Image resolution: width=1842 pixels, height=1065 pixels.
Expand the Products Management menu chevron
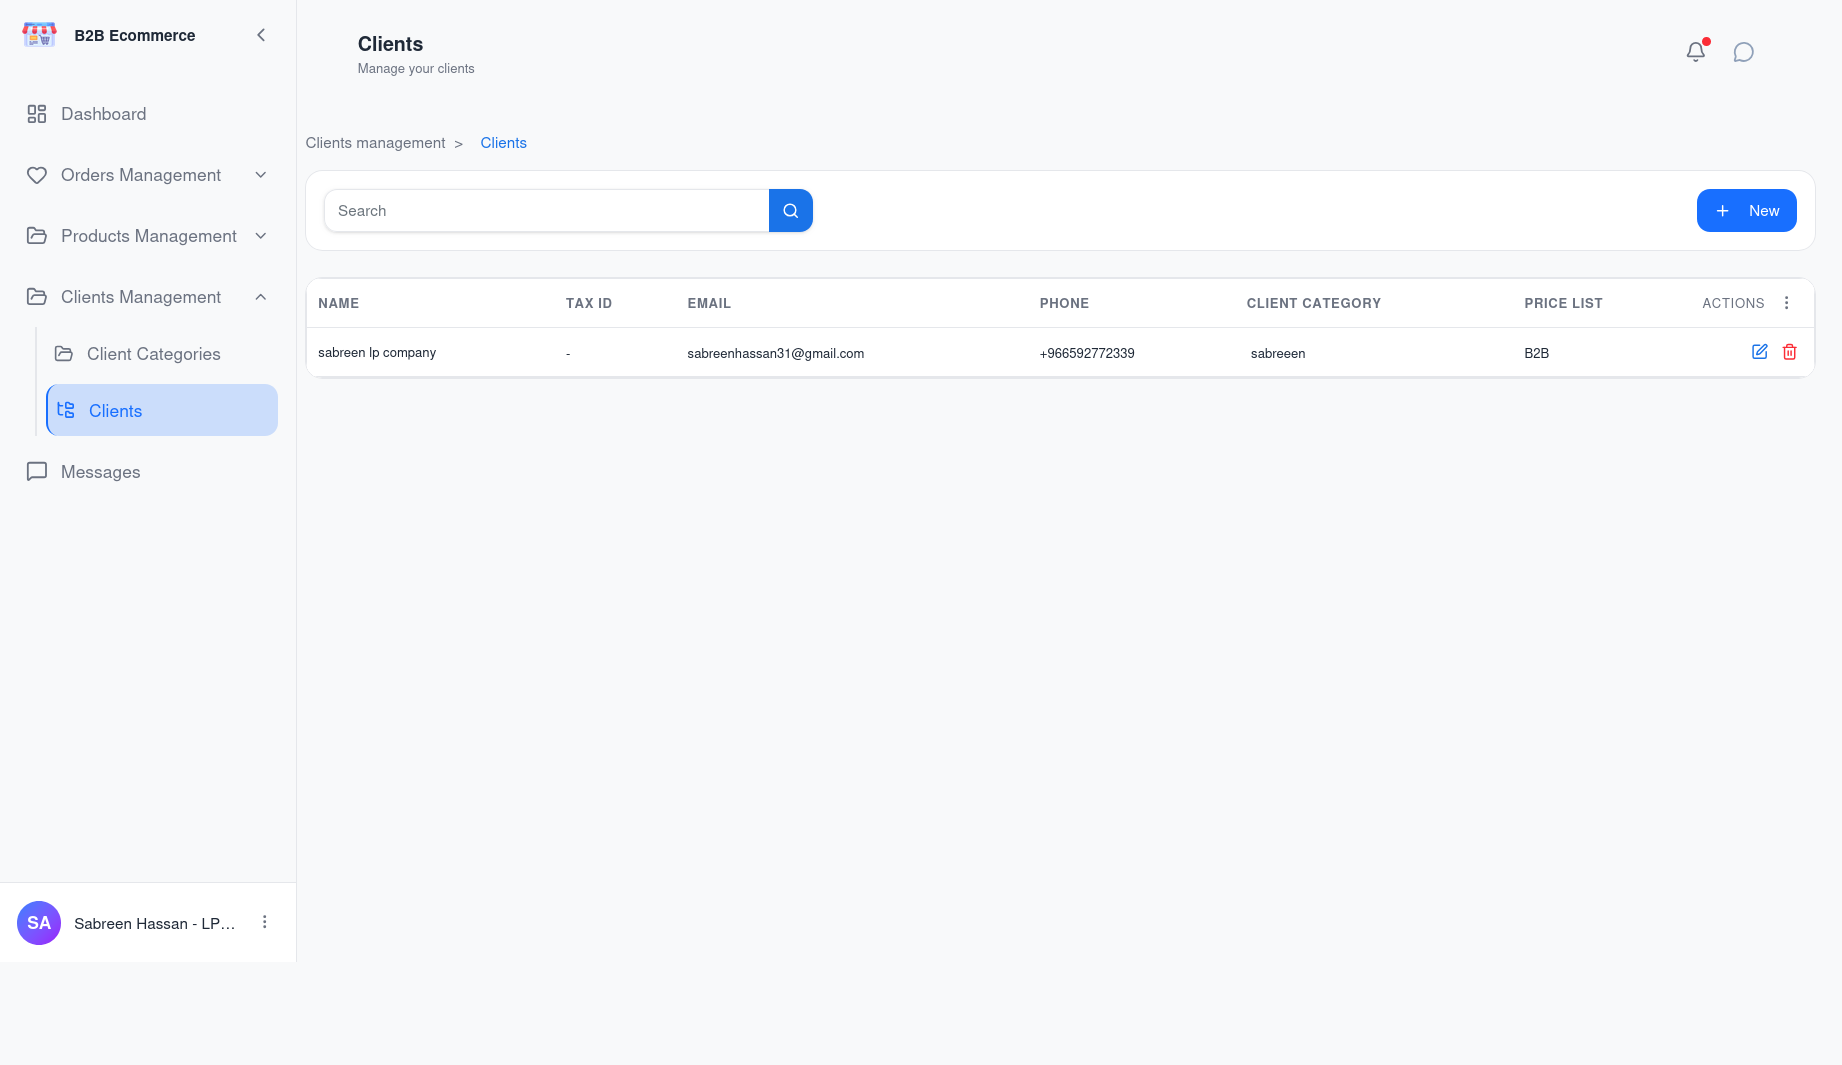pyautogui.click(x=261, y=236)
